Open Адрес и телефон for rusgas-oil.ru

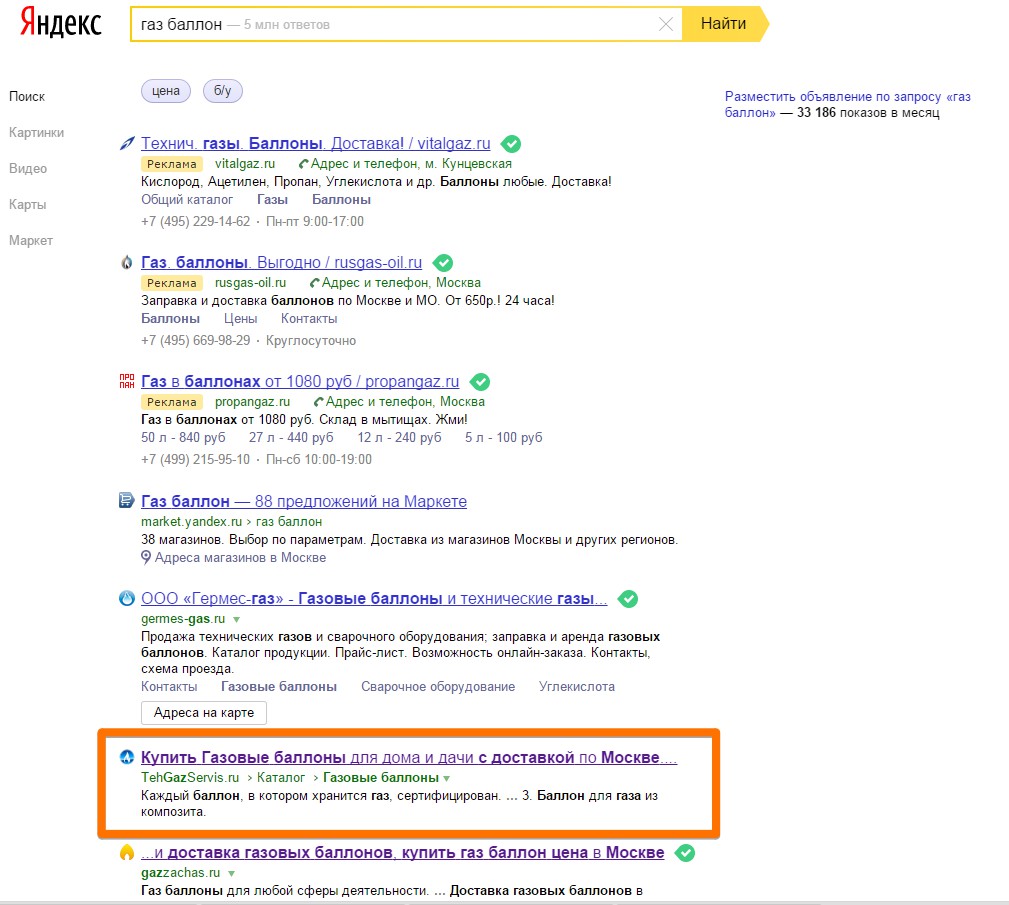pos(400,283)
